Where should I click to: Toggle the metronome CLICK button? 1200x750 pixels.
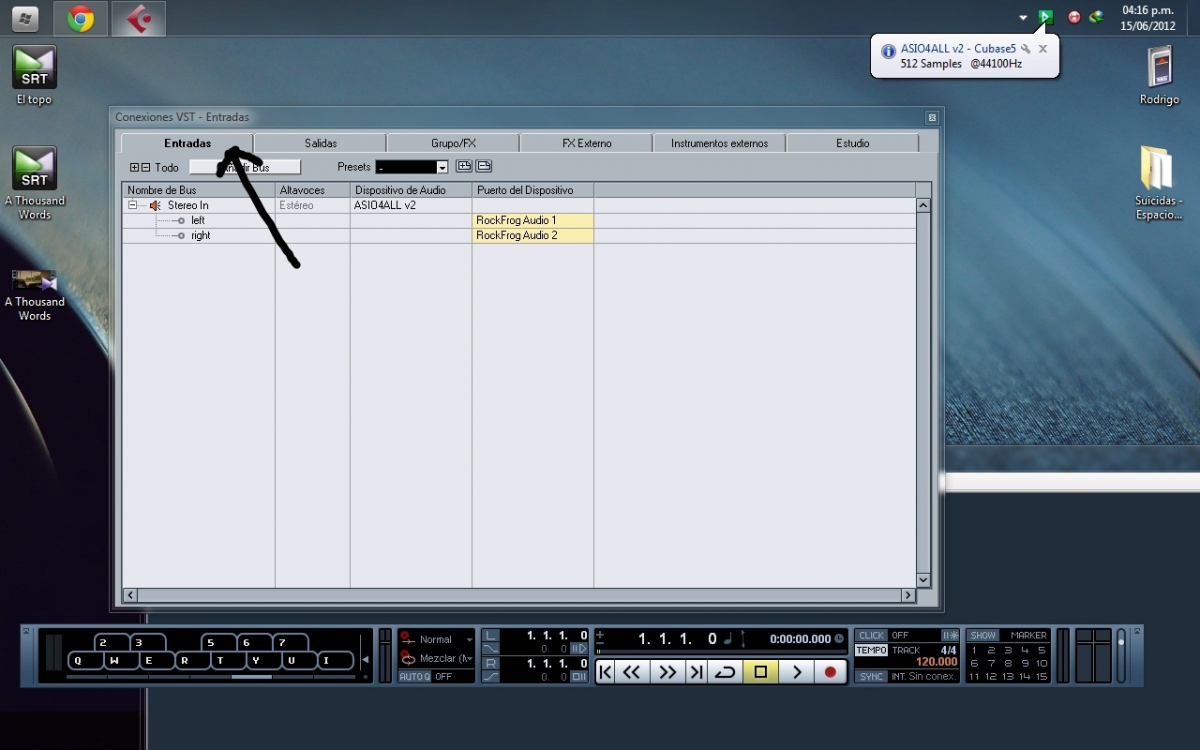(x=871, y=636)
